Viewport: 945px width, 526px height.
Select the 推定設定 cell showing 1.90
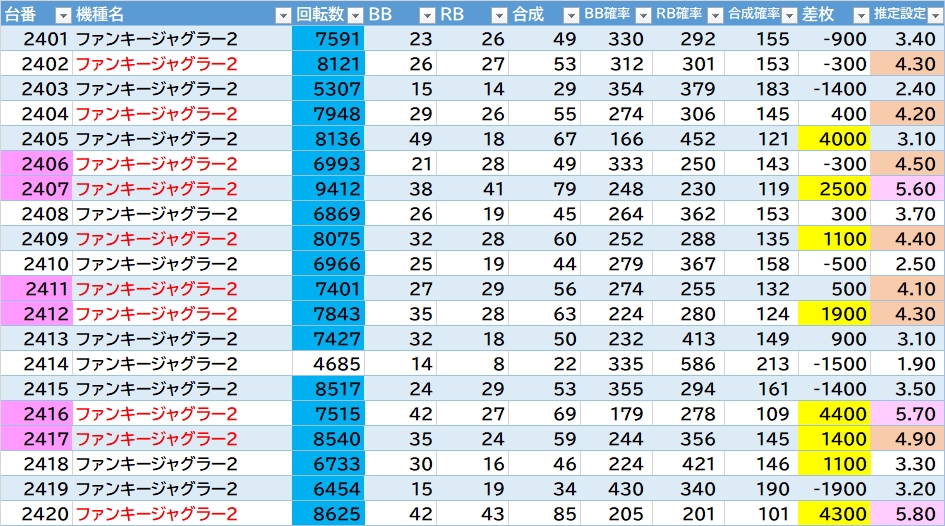click(908, 363)
